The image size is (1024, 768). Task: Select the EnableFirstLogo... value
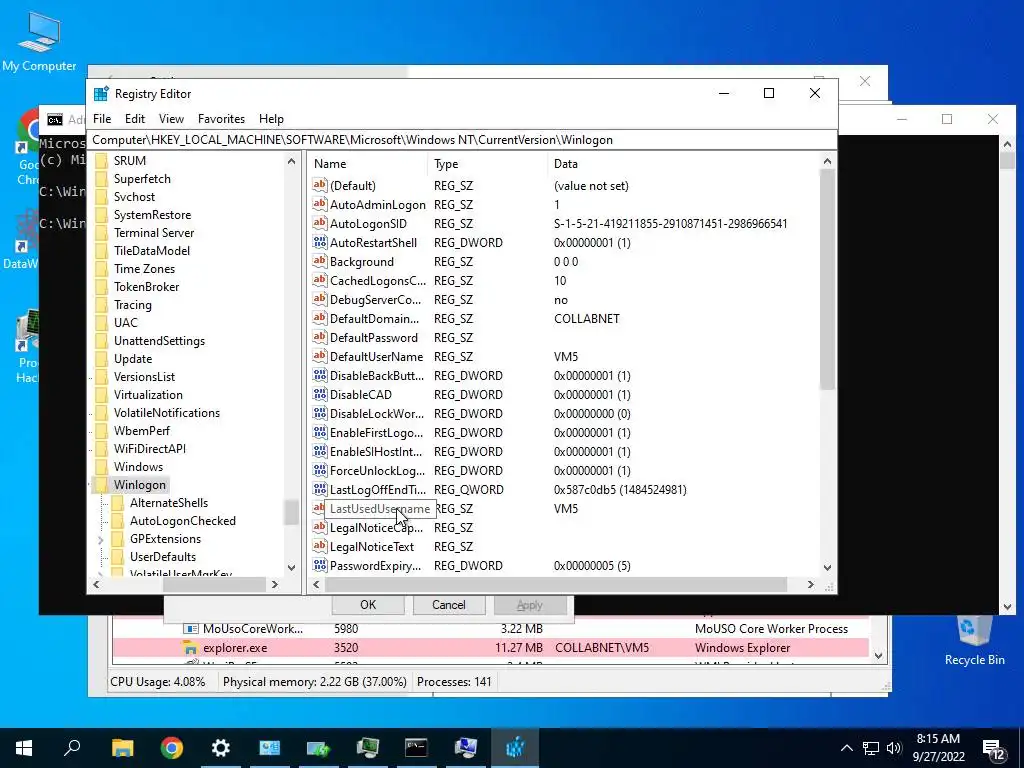tap(376, 433)
